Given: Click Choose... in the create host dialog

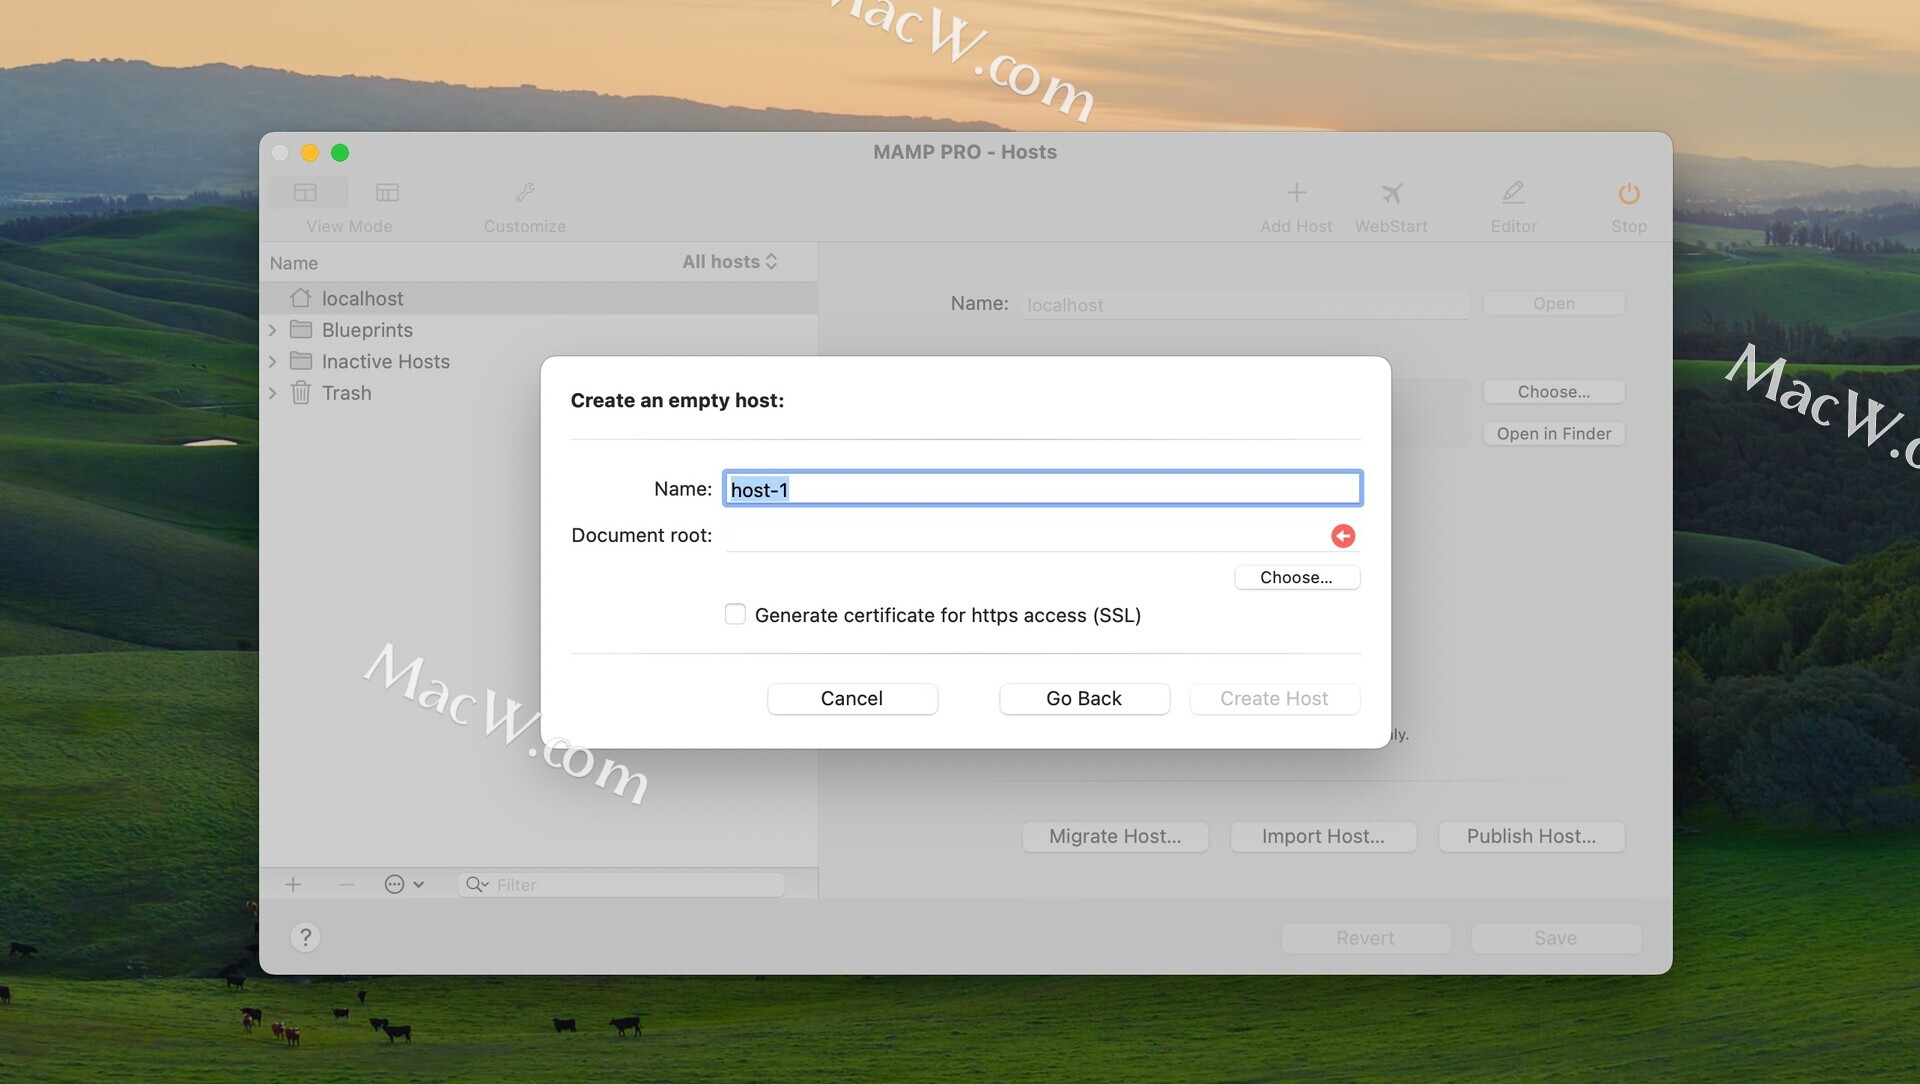Looking at the screenshot, I should coord(1296,577).
